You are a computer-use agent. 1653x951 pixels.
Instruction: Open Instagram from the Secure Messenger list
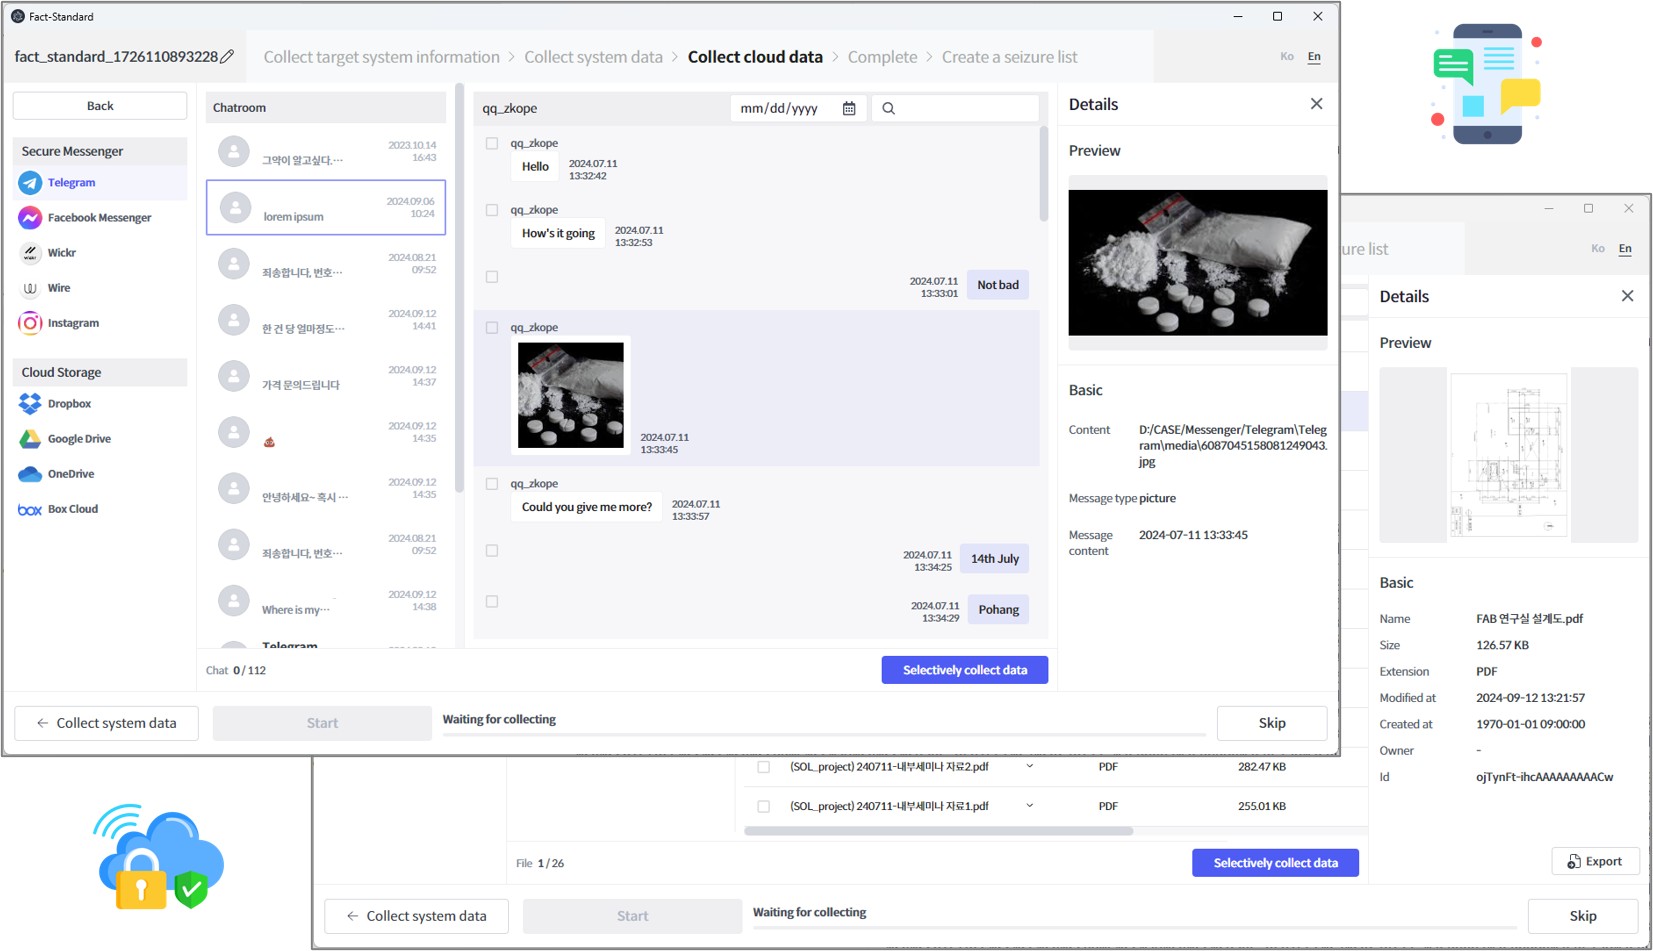pos(100,323)
